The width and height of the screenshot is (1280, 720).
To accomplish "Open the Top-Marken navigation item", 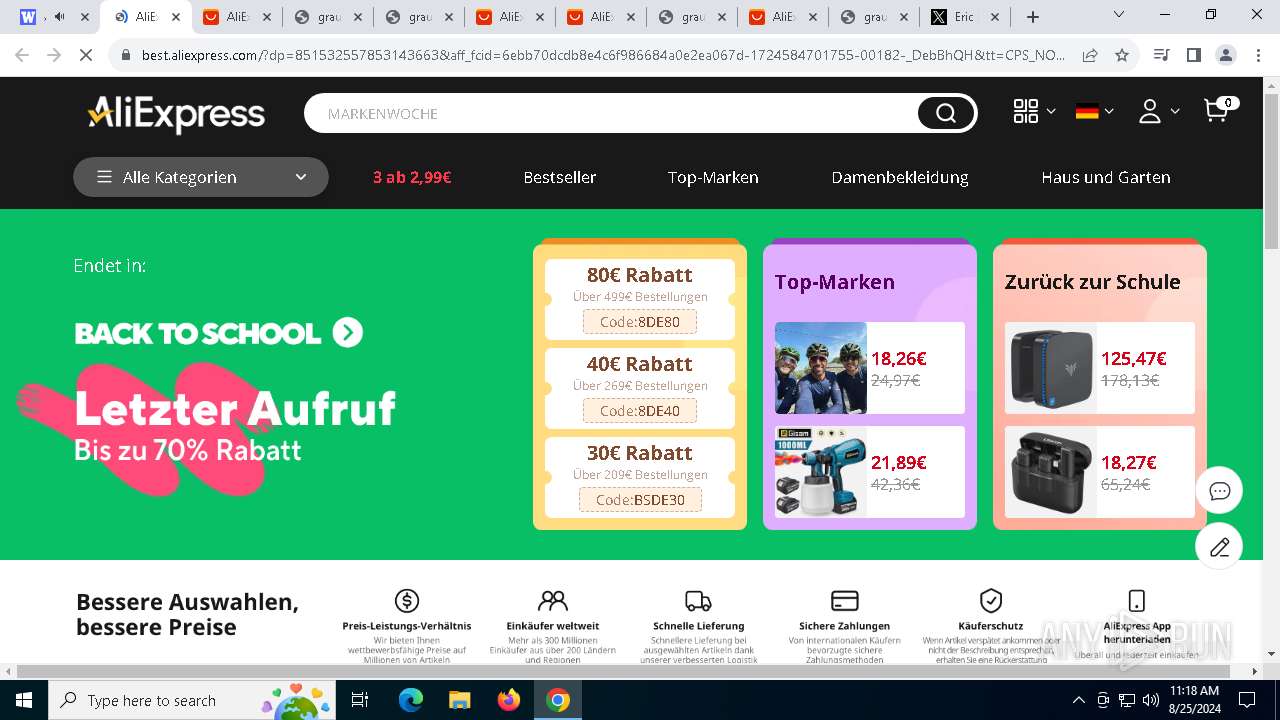I will coord(713,177).
